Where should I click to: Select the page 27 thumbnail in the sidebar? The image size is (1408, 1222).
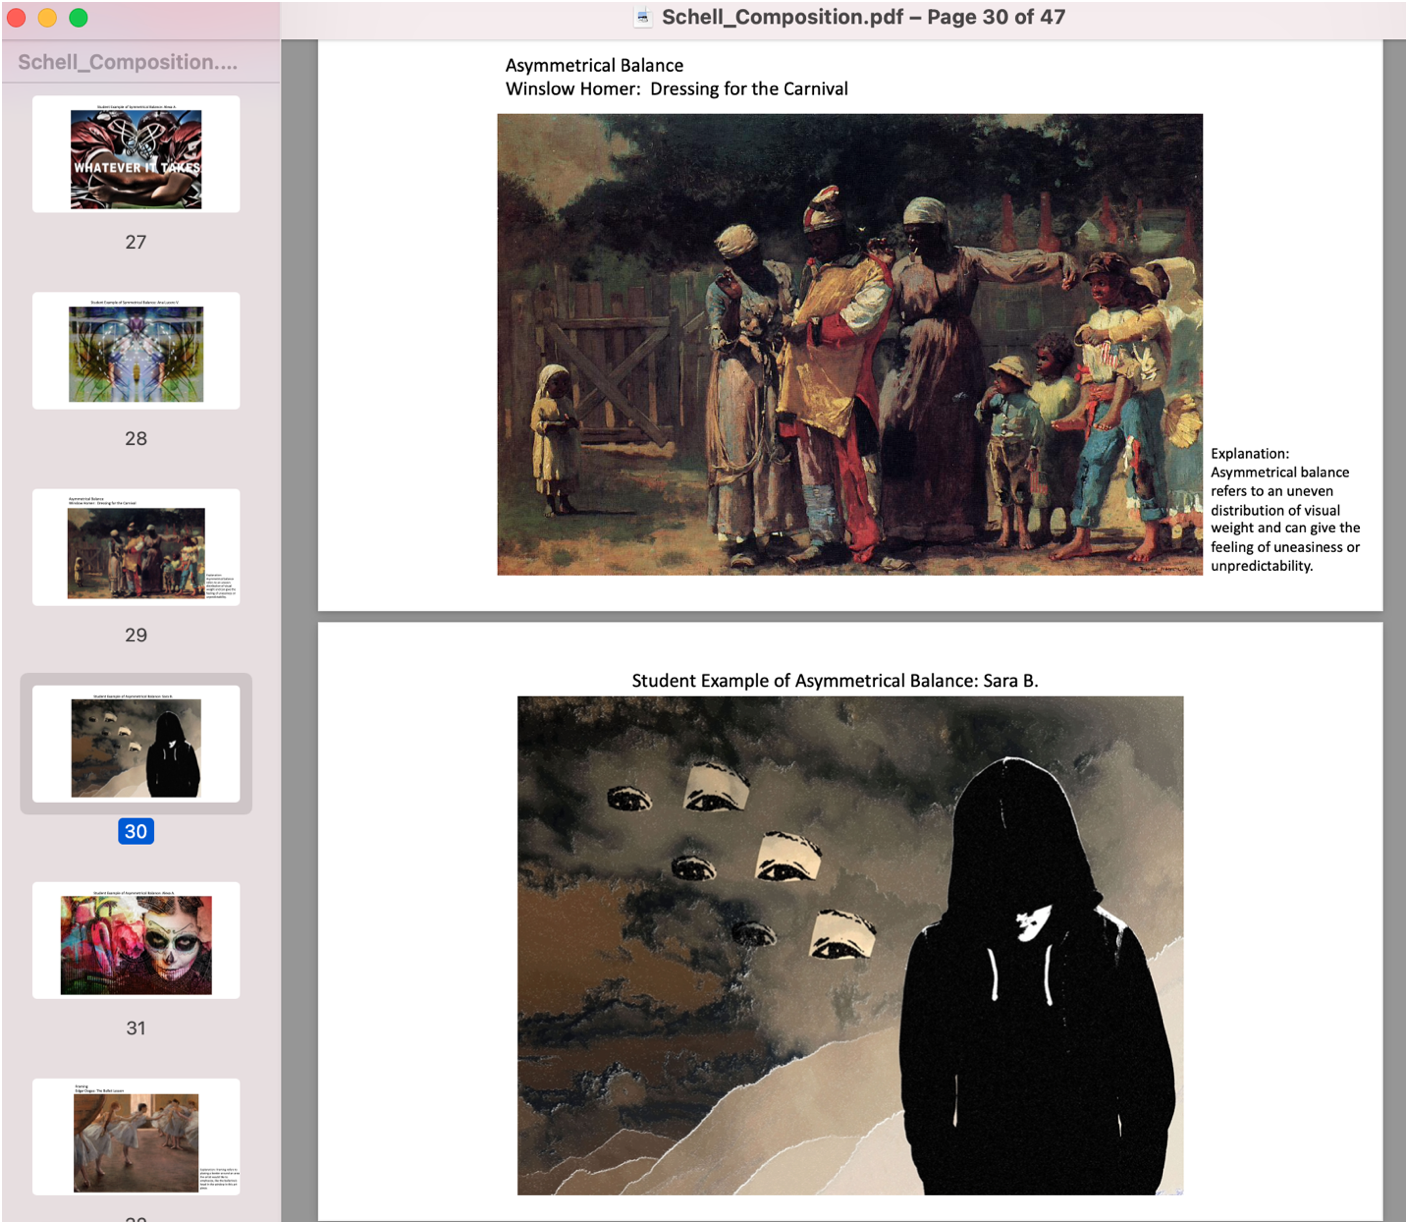(x=135, y=154)
